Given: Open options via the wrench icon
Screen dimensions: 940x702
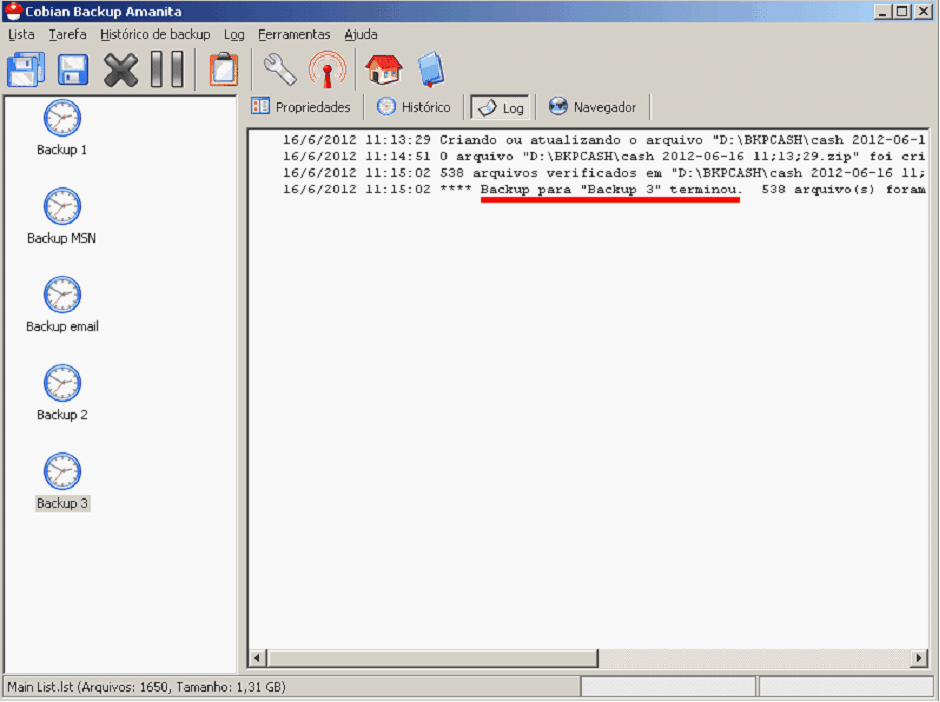Looking at the screenshot, I should pyautogui.click(x=280, y=70).
